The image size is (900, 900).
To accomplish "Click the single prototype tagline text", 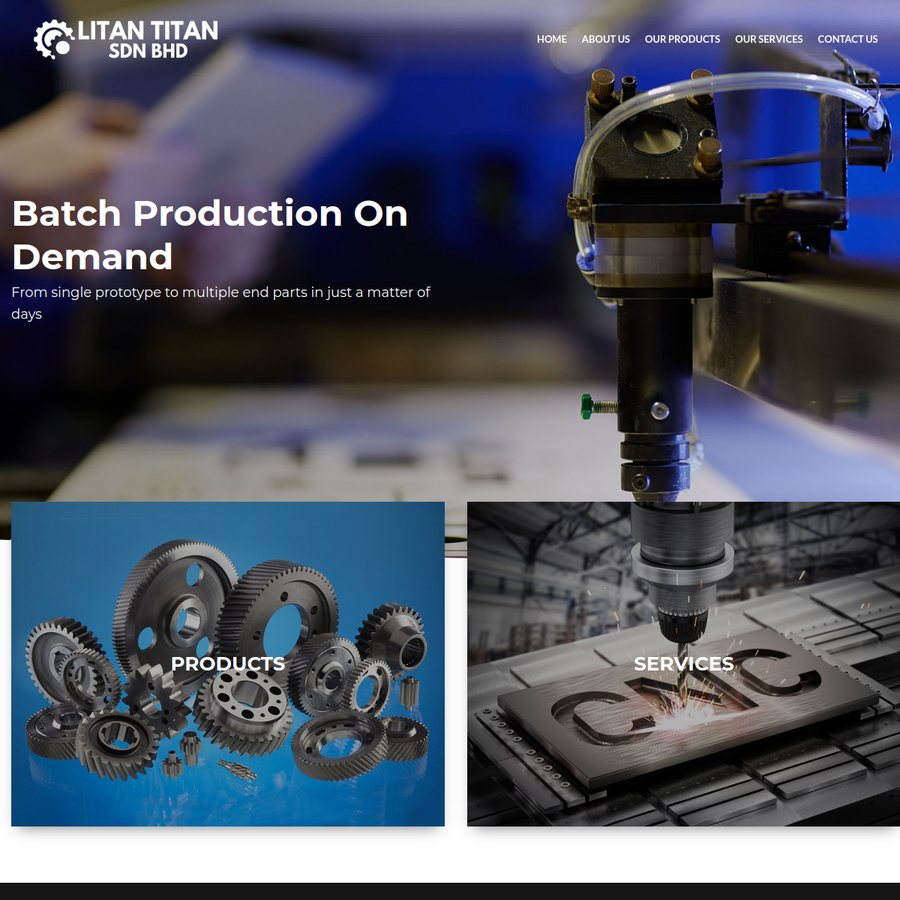I will pos(220,302).
